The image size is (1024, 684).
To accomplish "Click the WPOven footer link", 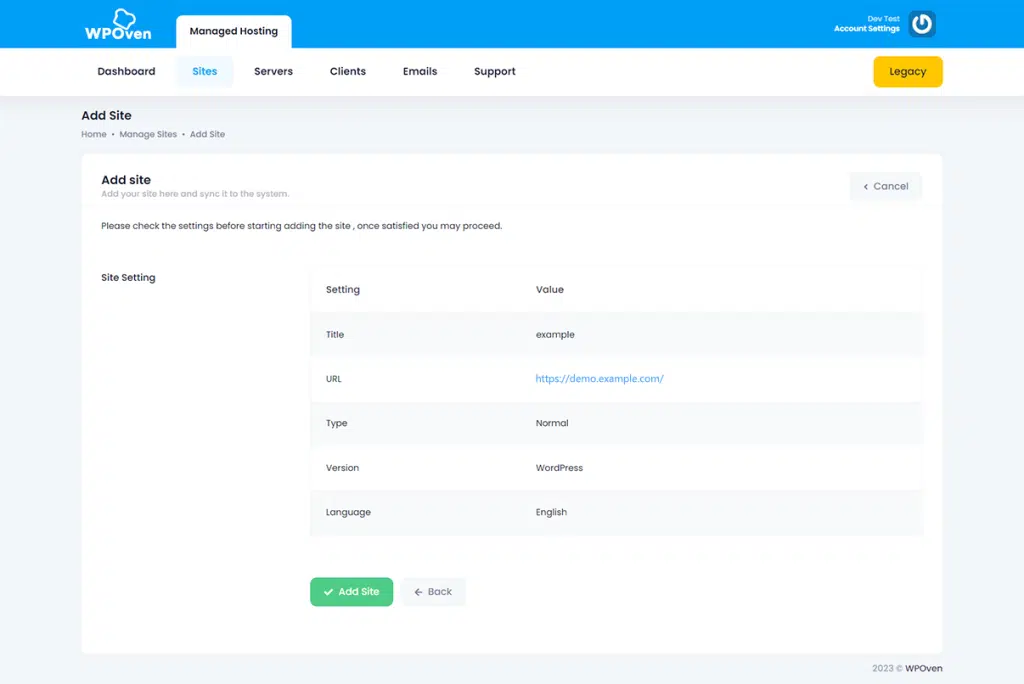I will point(923,668).
